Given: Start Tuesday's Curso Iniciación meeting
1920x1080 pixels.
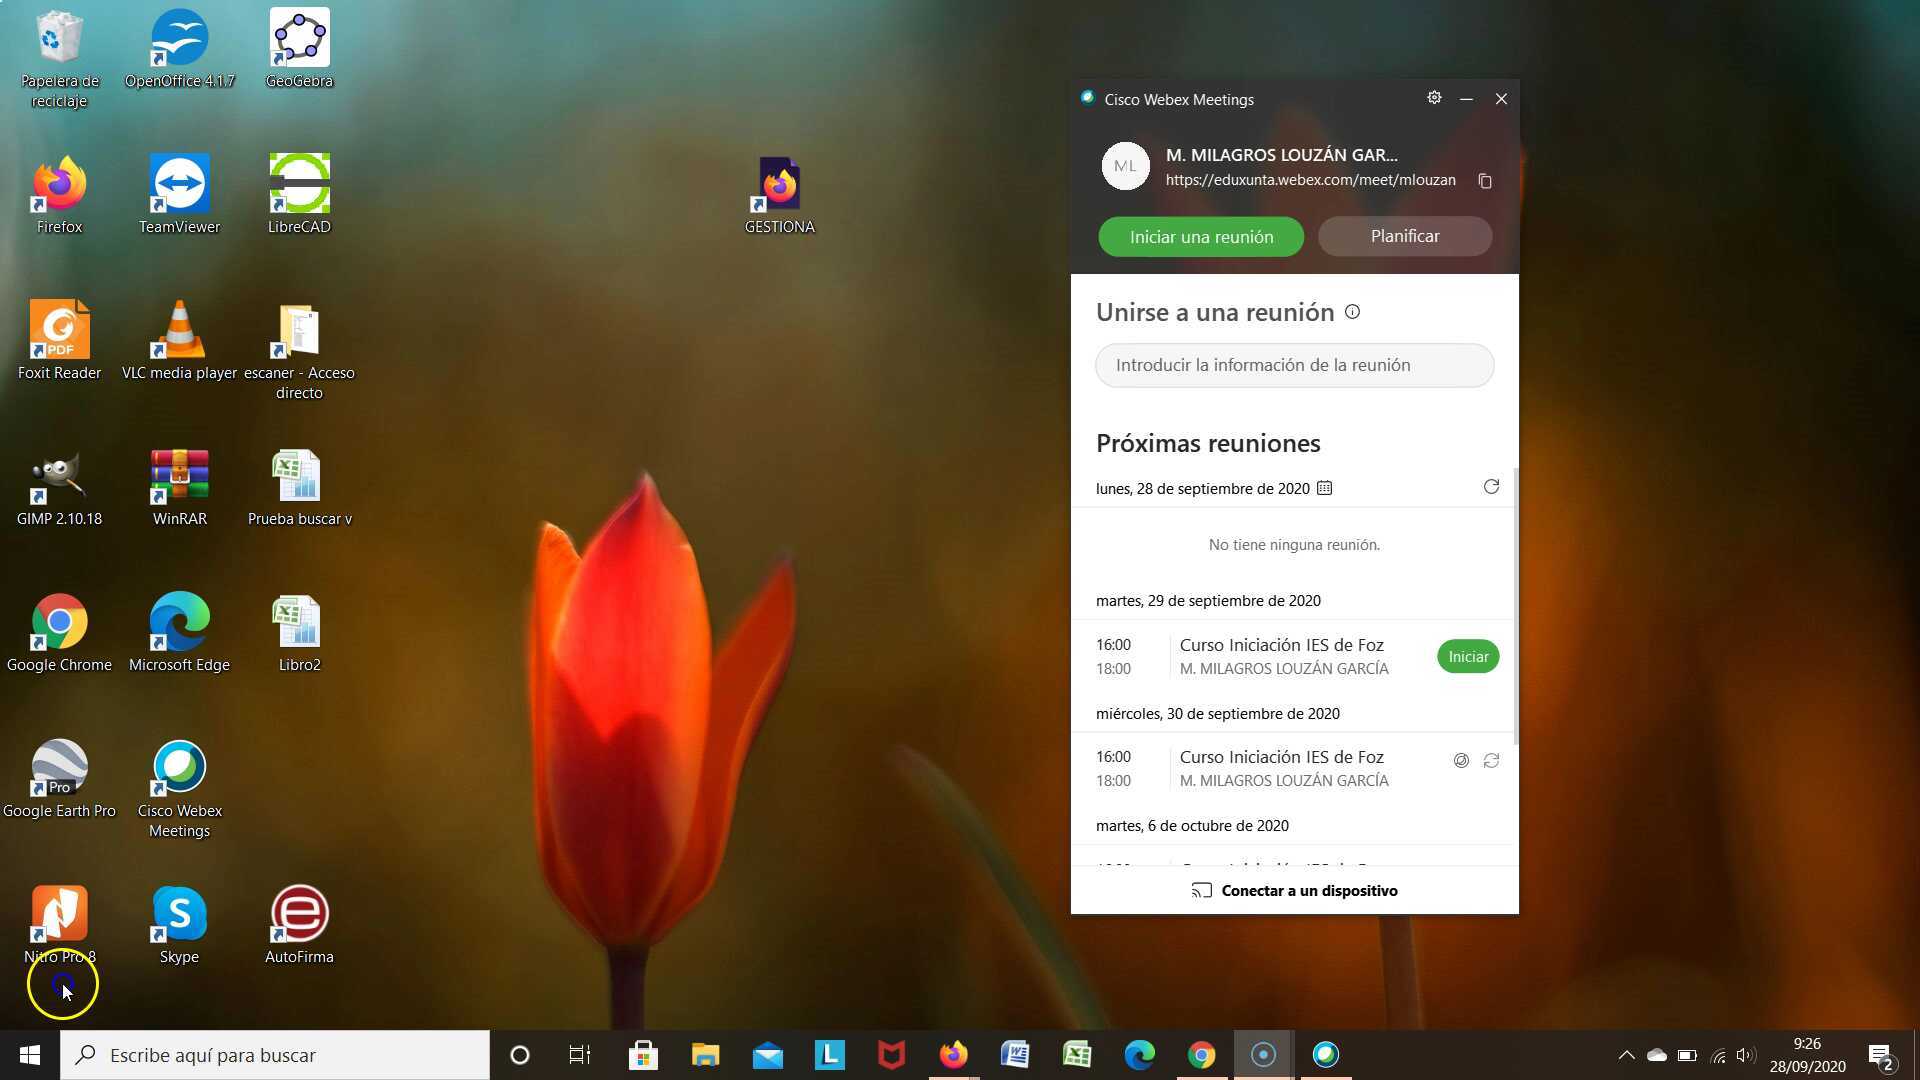Looking at the screenshot, I should [1468, 657].
